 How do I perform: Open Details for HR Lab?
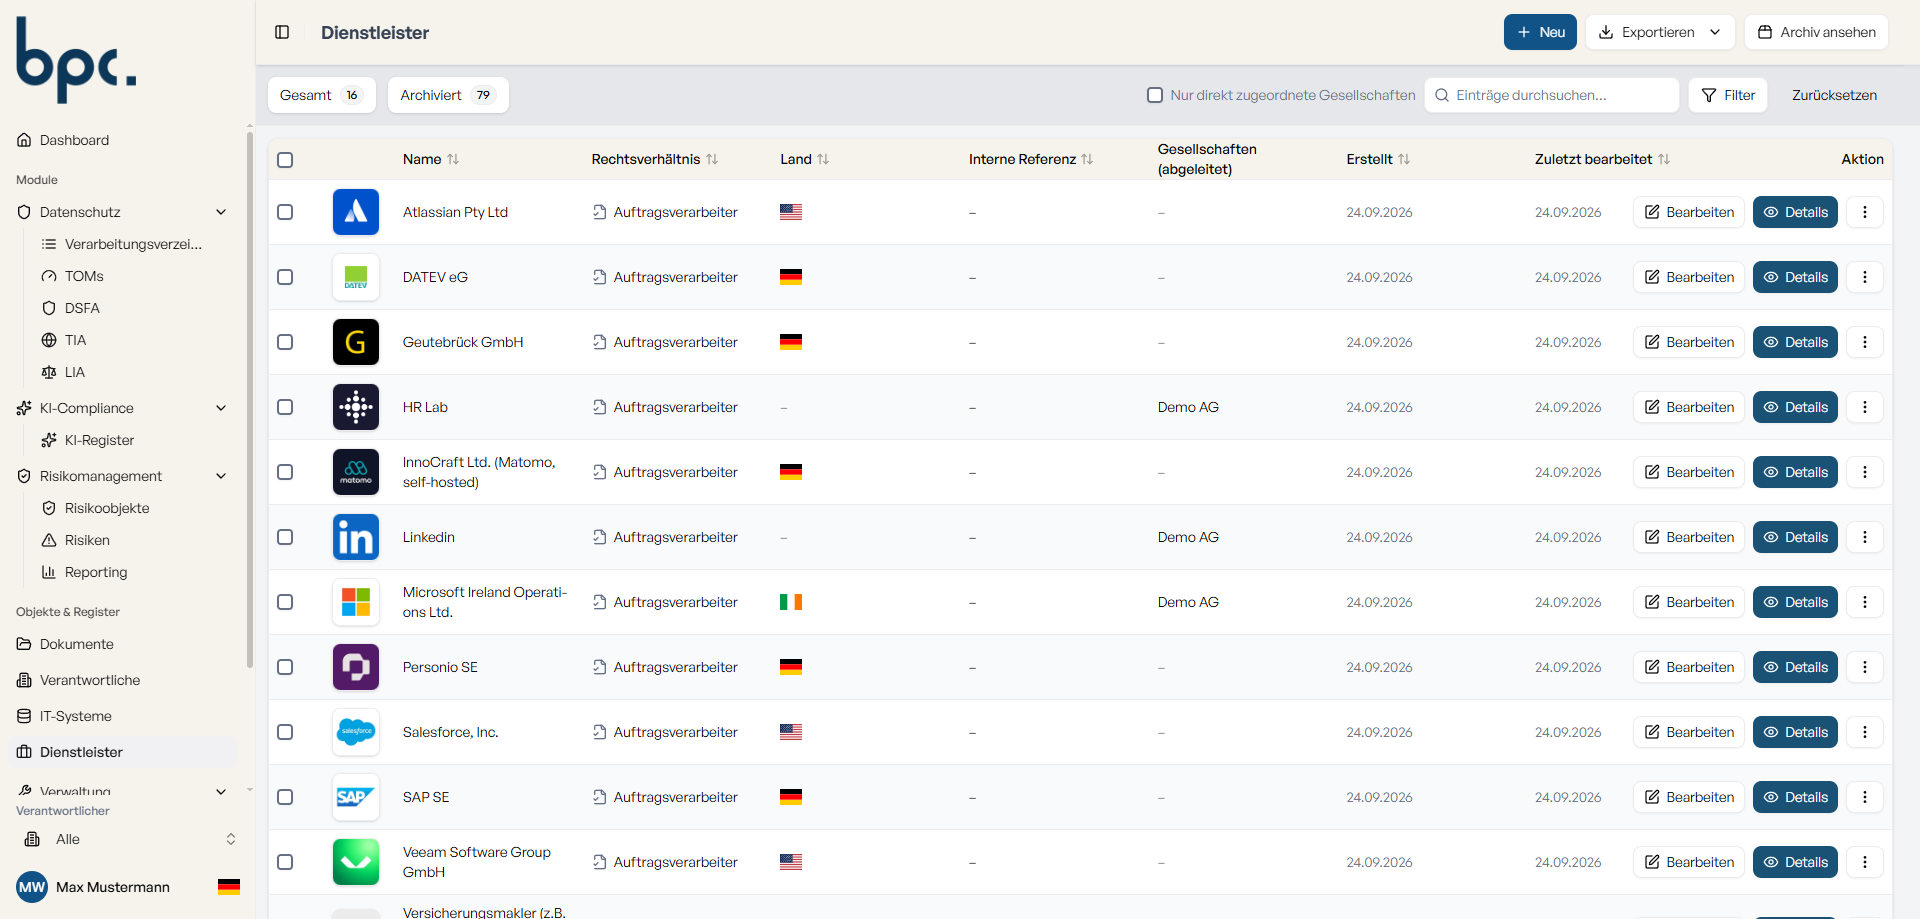pyautogui.click(x=1795, y=407)
